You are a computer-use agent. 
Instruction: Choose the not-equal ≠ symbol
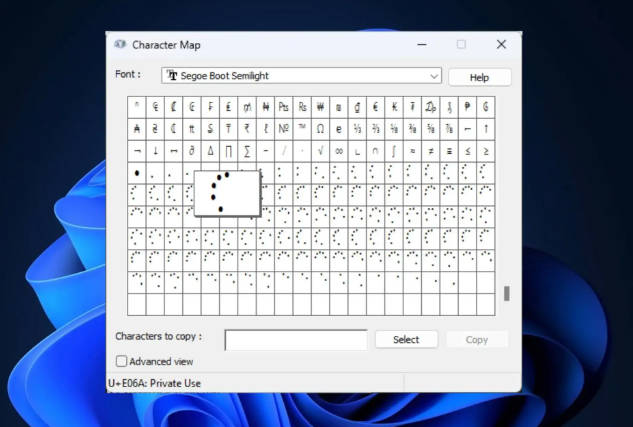pos(430,151)
